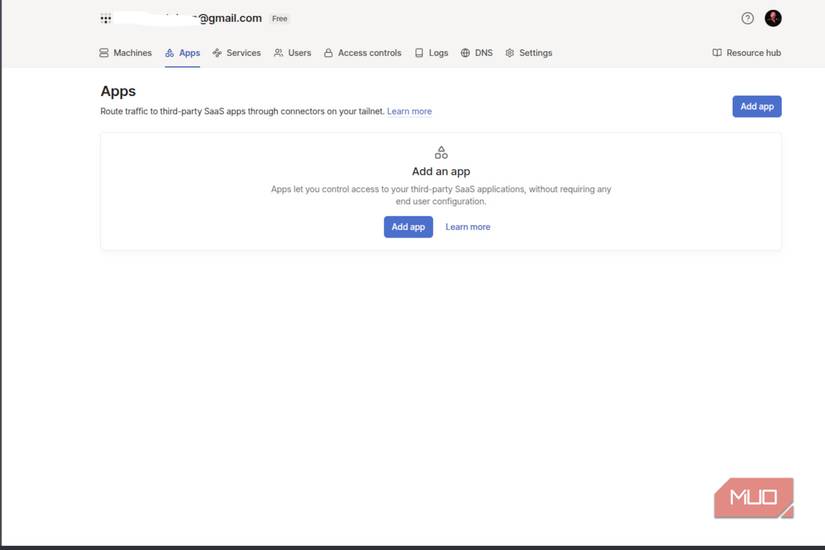Open the Settings tab
The height and width of the screenshot is (550, 825).
pos(529,53)
